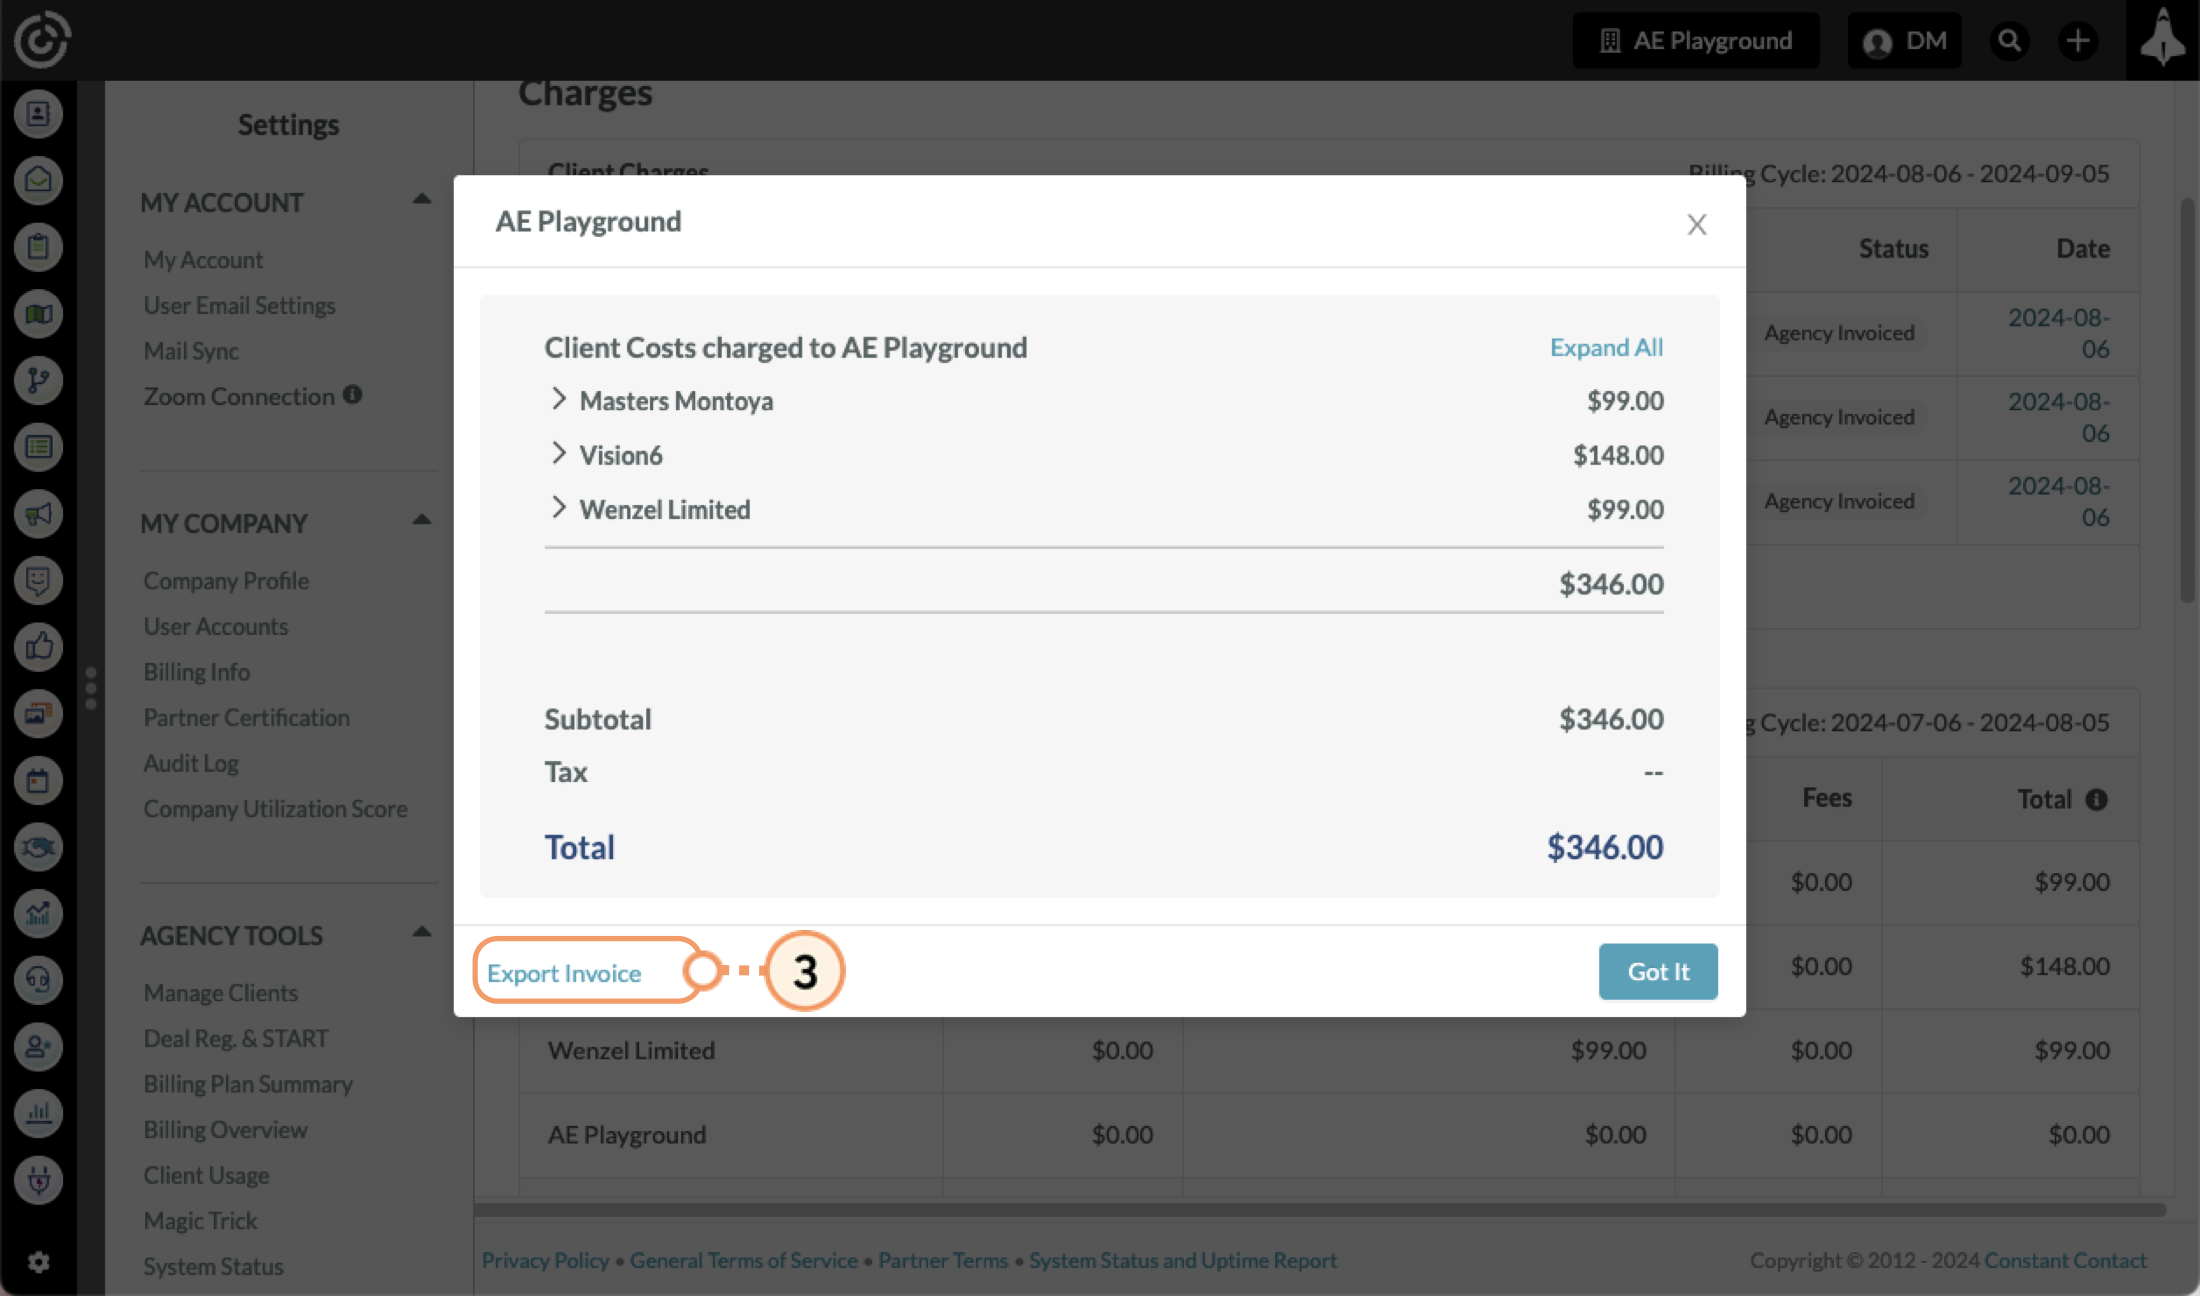The width and height of the screenshot is (2200, 1296).
Task: Open the email envelope icon in sidebar
Action: pyautogui.click(x=38, y=181)
